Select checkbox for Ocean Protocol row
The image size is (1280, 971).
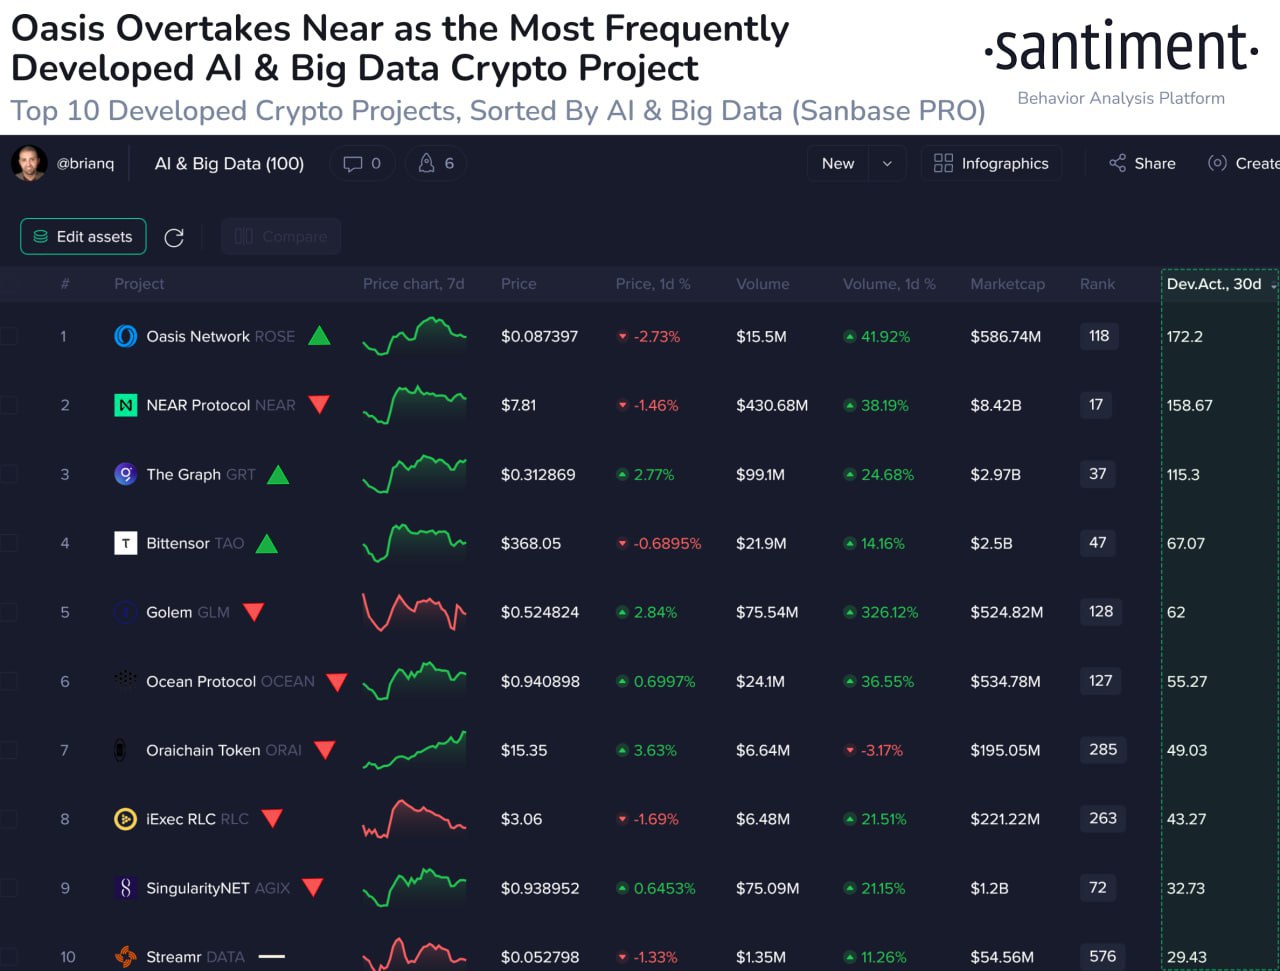pos(9,681)
